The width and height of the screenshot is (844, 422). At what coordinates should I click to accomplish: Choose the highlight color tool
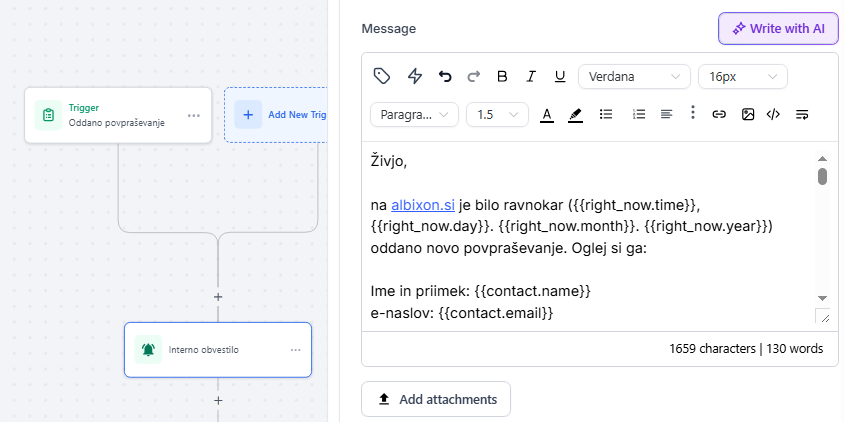(575, 114)
